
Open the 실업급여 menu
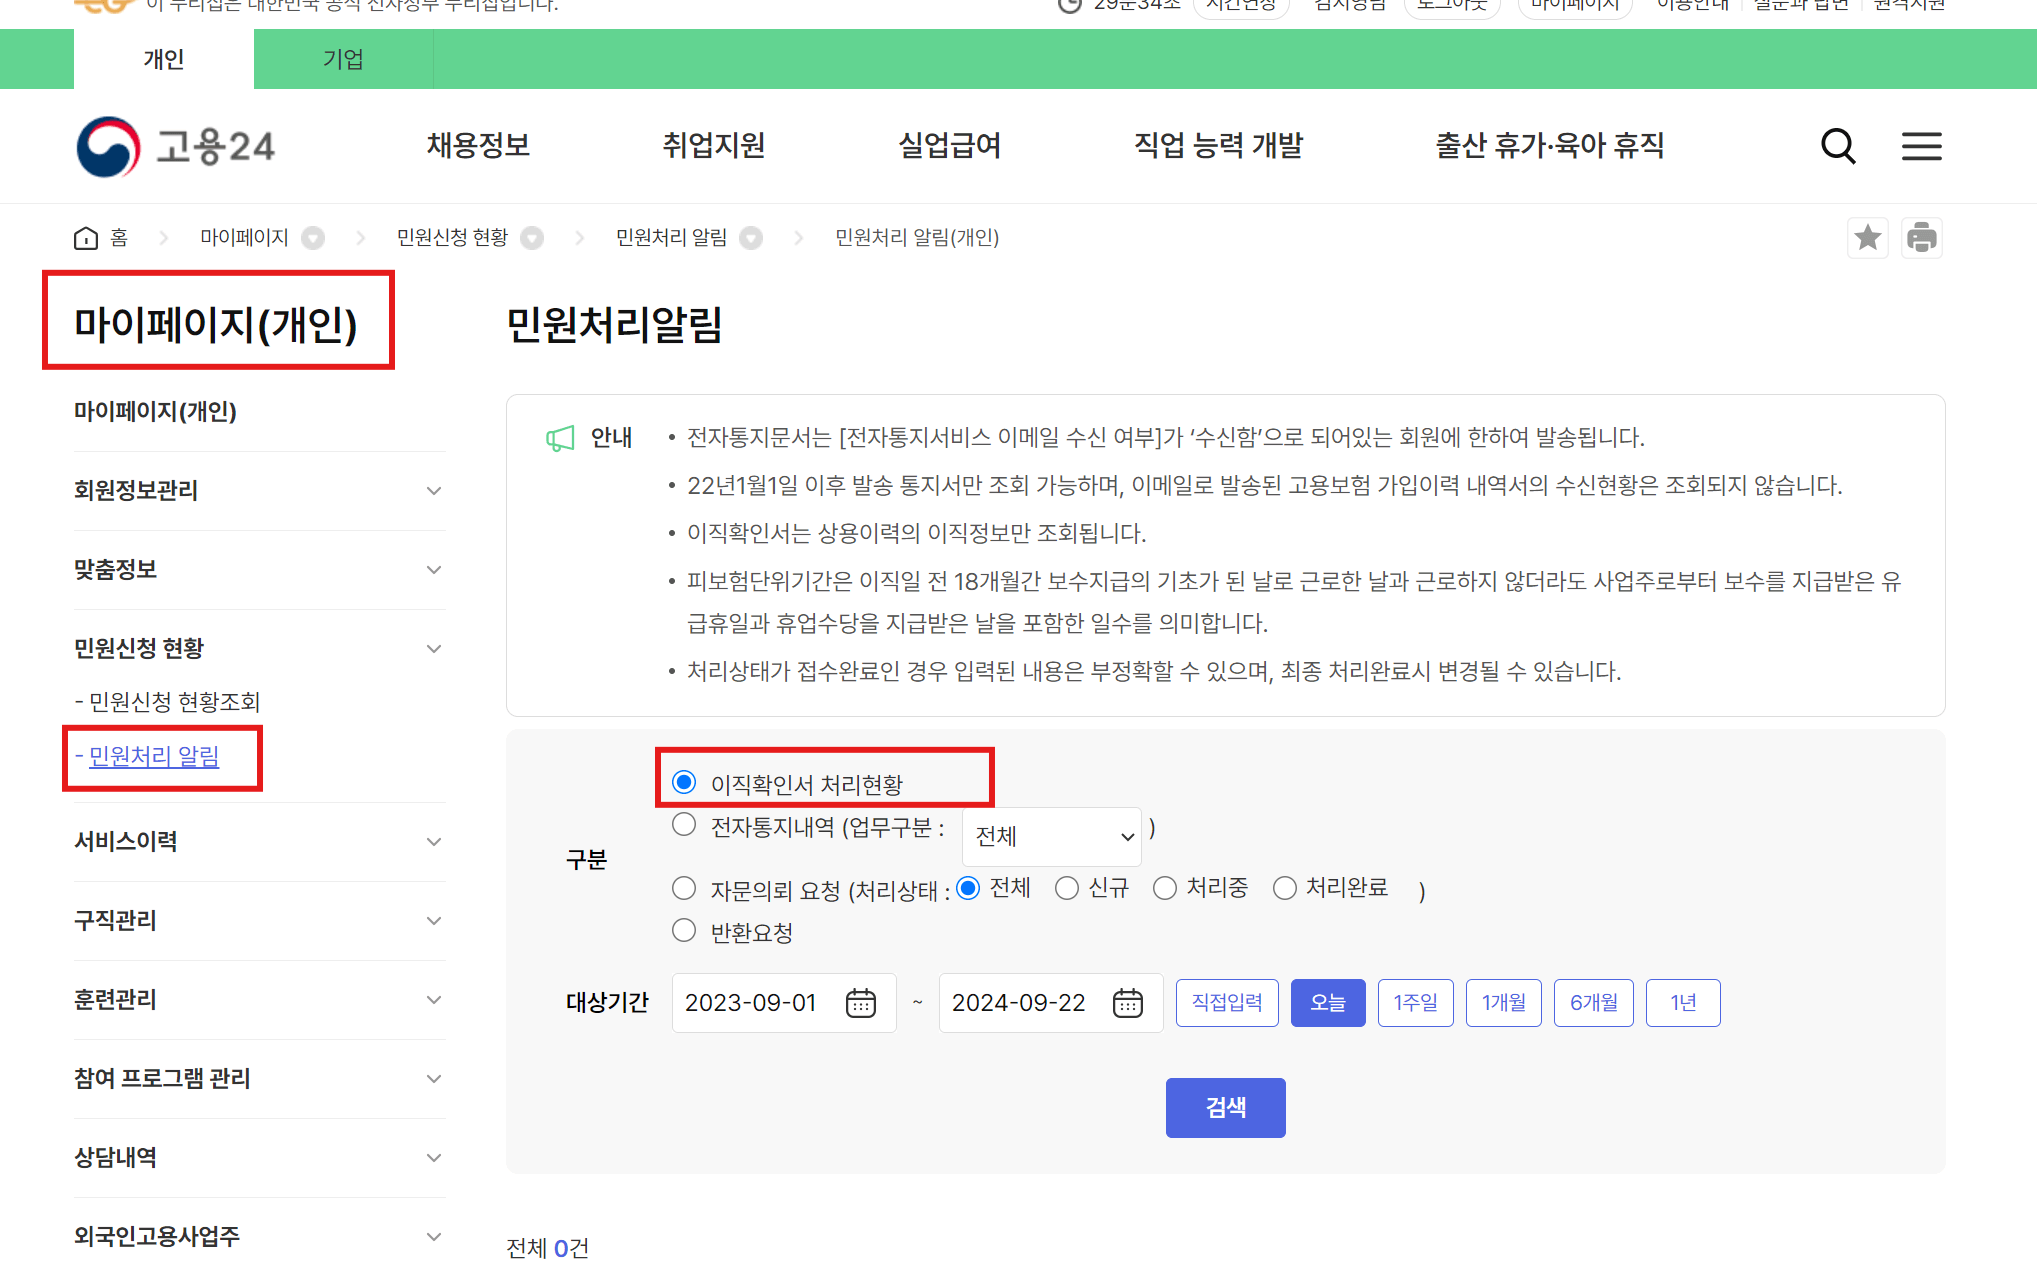pyautogui.click(x=948, y=146)
